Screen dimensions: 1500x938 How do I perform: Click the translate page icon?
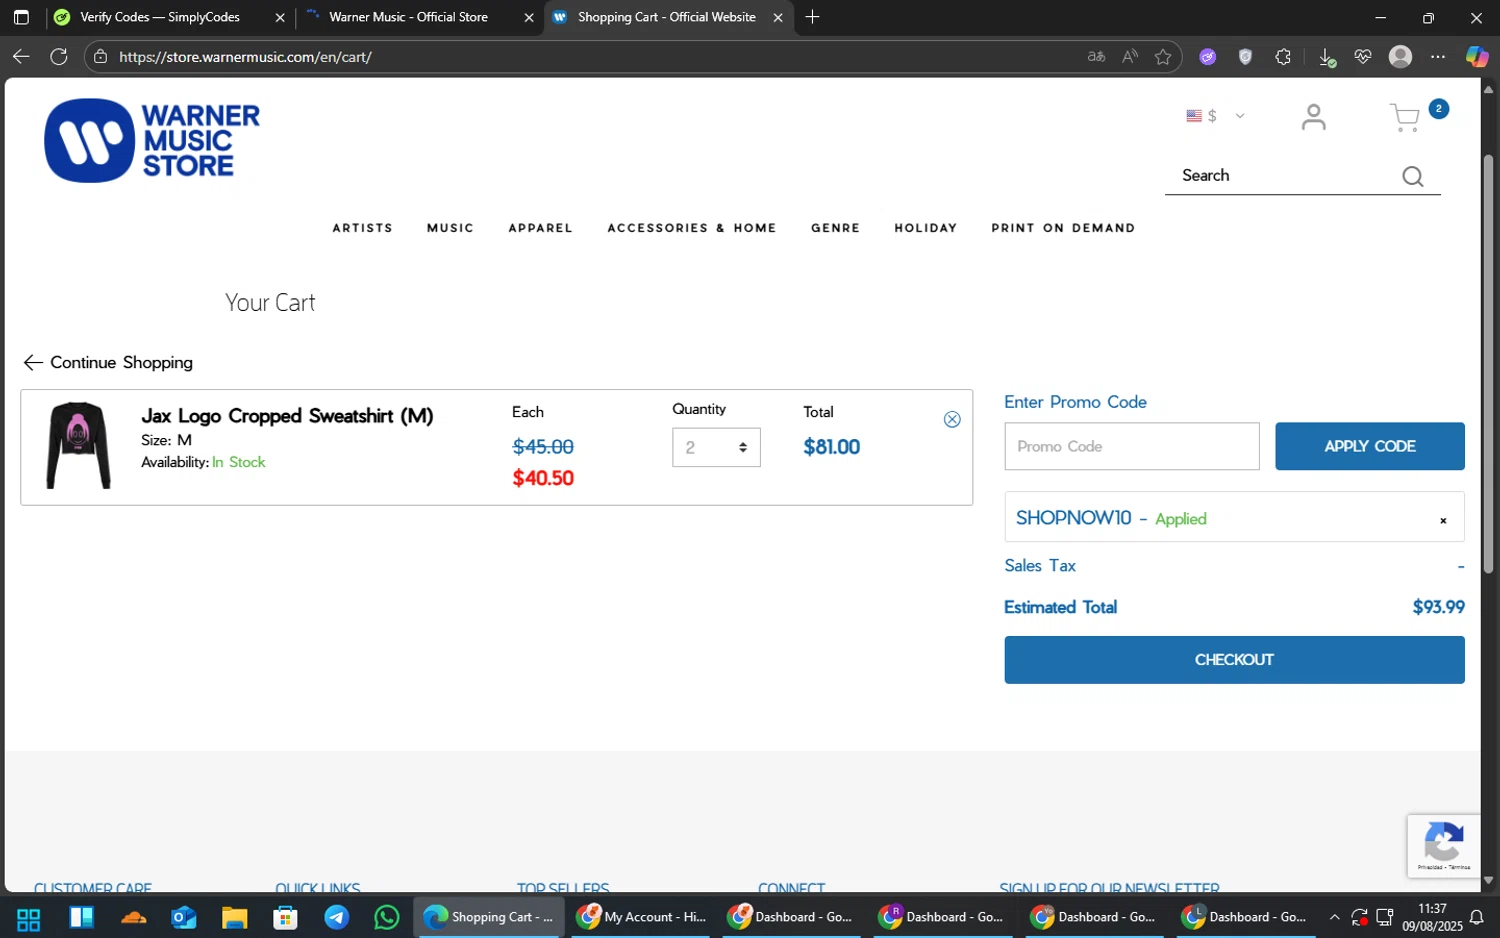coord(1096,57)
